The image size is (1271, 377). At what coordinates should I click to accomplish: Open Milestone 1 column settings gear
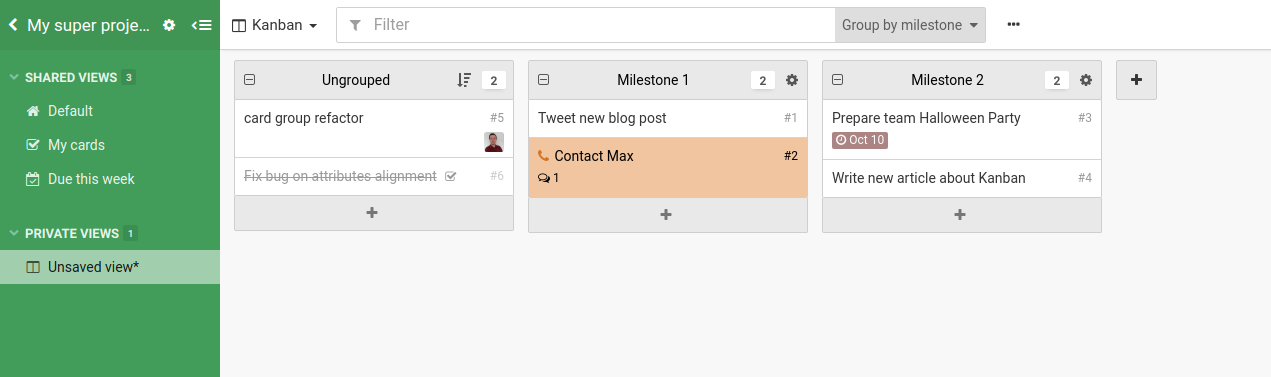792,80
